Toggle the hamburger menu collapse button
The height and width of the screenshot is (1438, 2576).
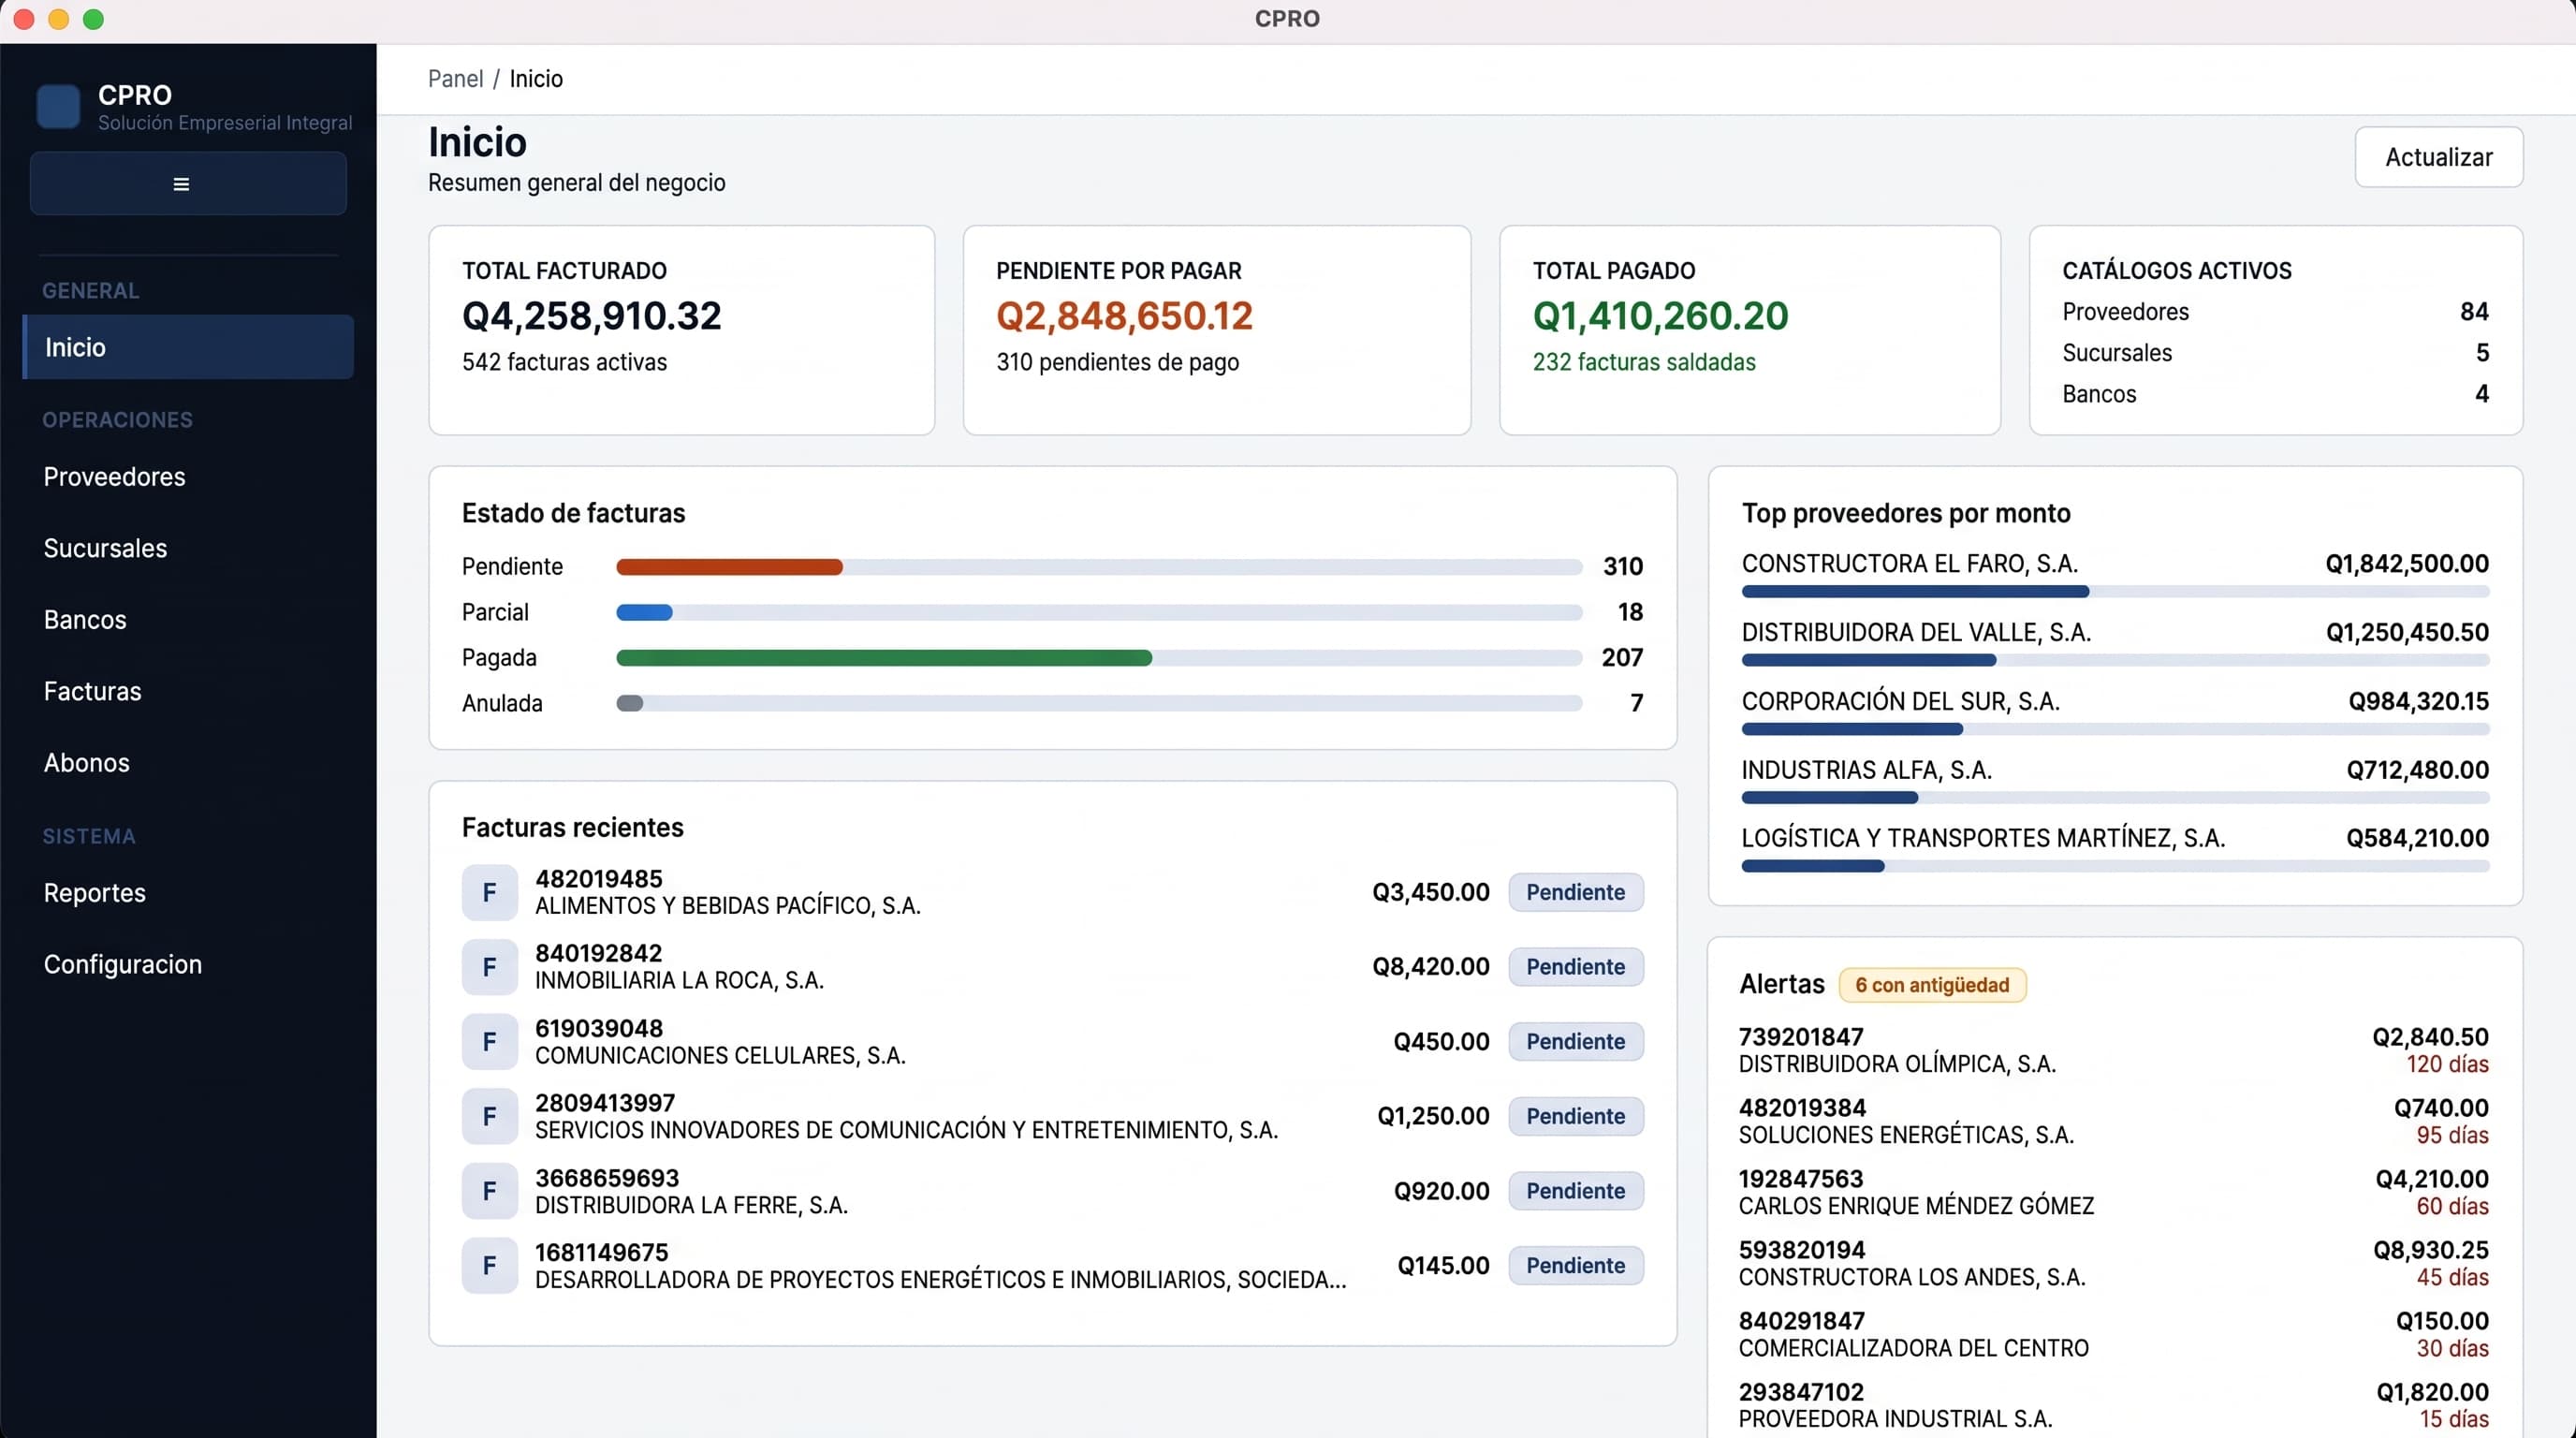(188, 184)
